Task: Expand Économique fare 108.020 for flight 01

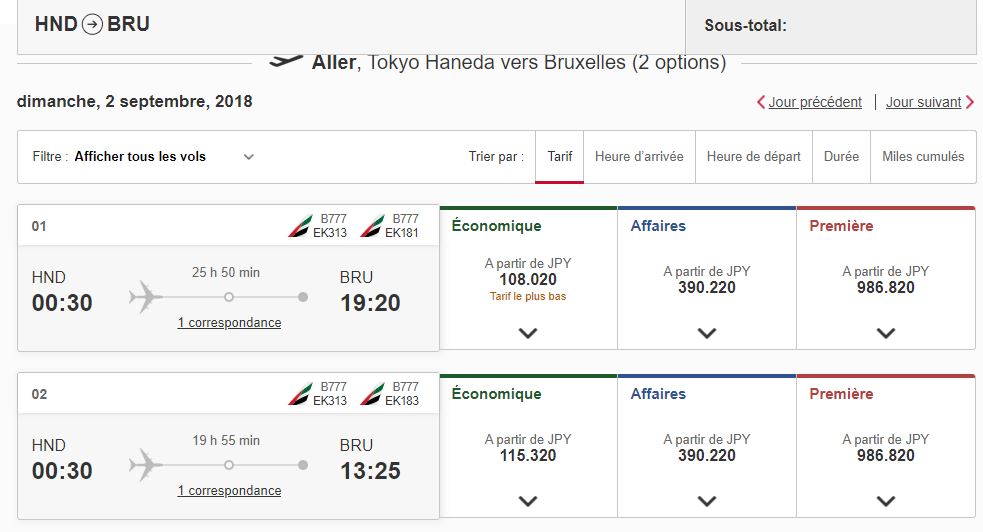Action: click(x=528, y=333)
